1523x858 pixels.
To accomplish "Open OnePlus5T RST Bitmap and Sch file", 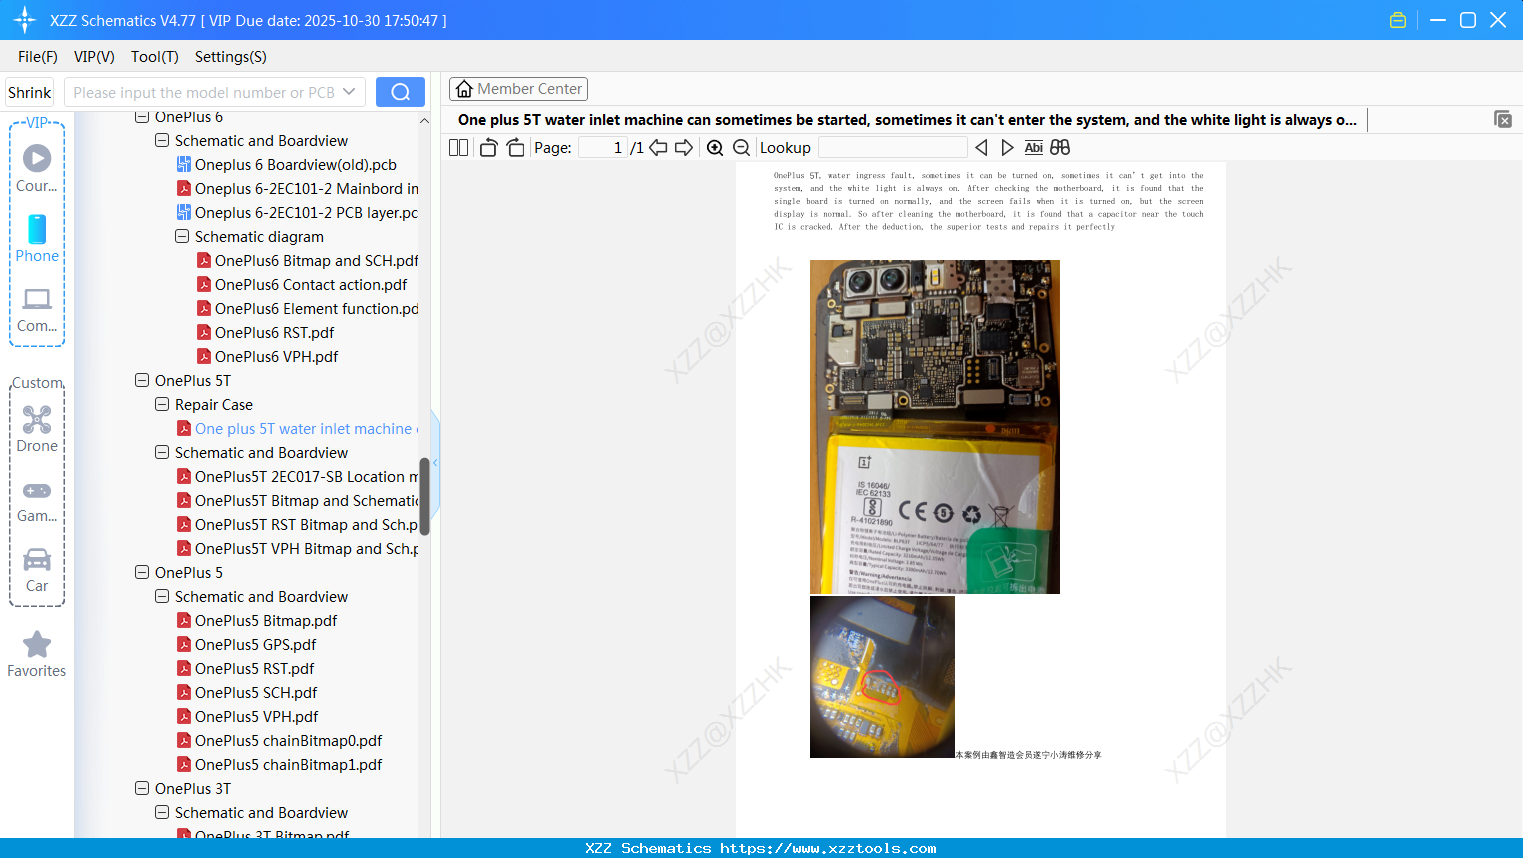I will [x=297, y=525].
